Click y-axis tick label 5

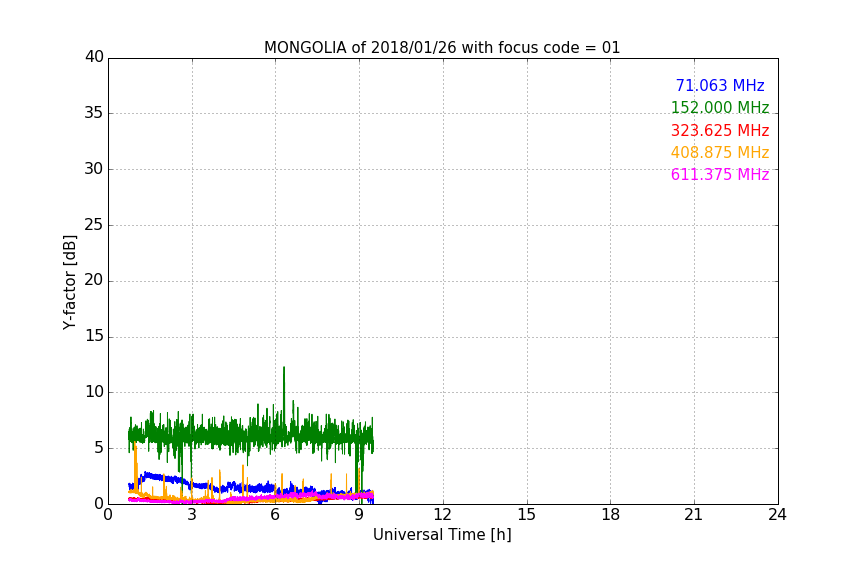99,448
